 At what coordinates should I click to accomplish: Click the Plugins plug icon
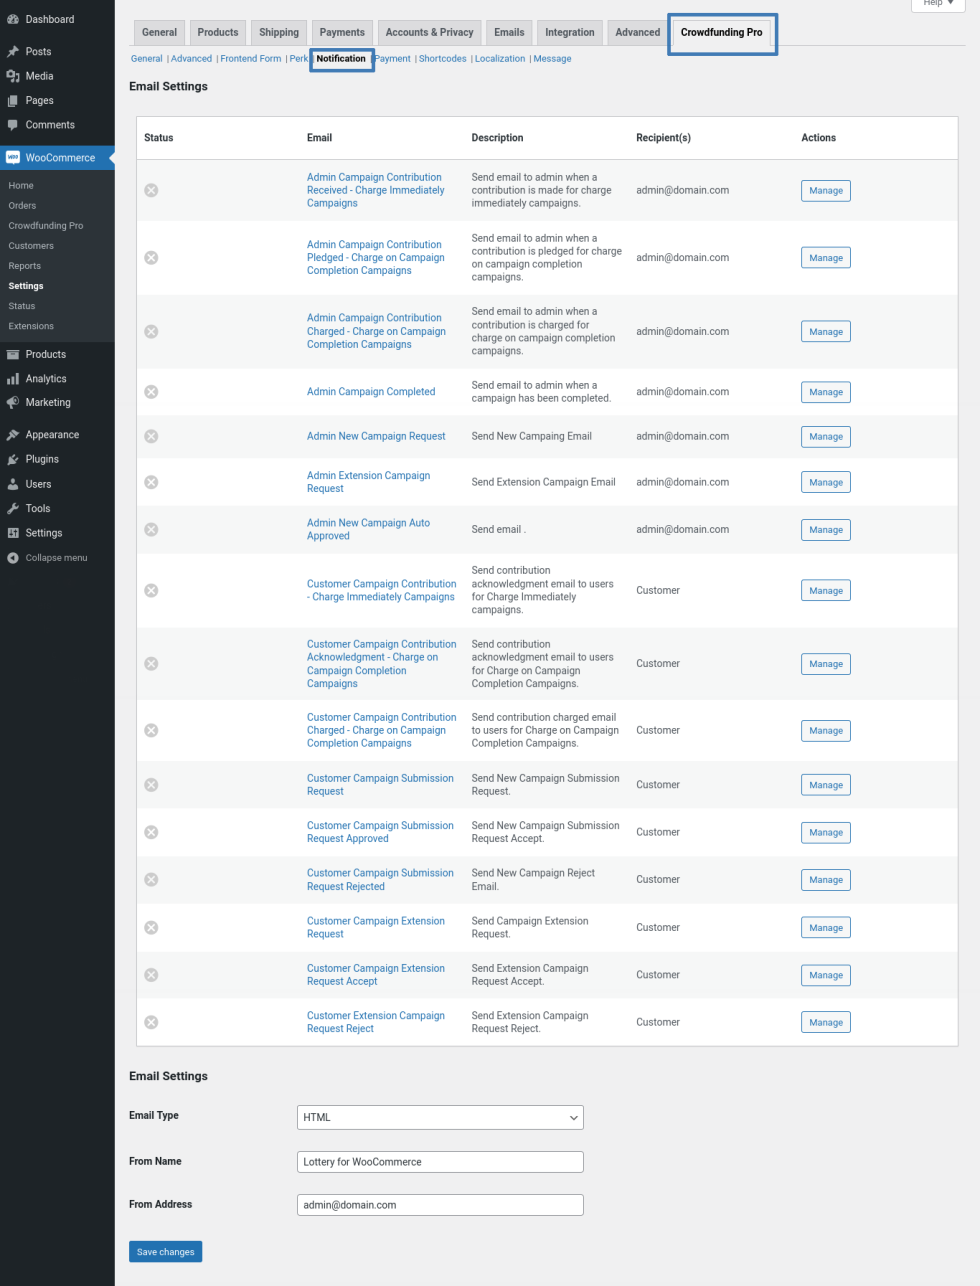point(13,460)
